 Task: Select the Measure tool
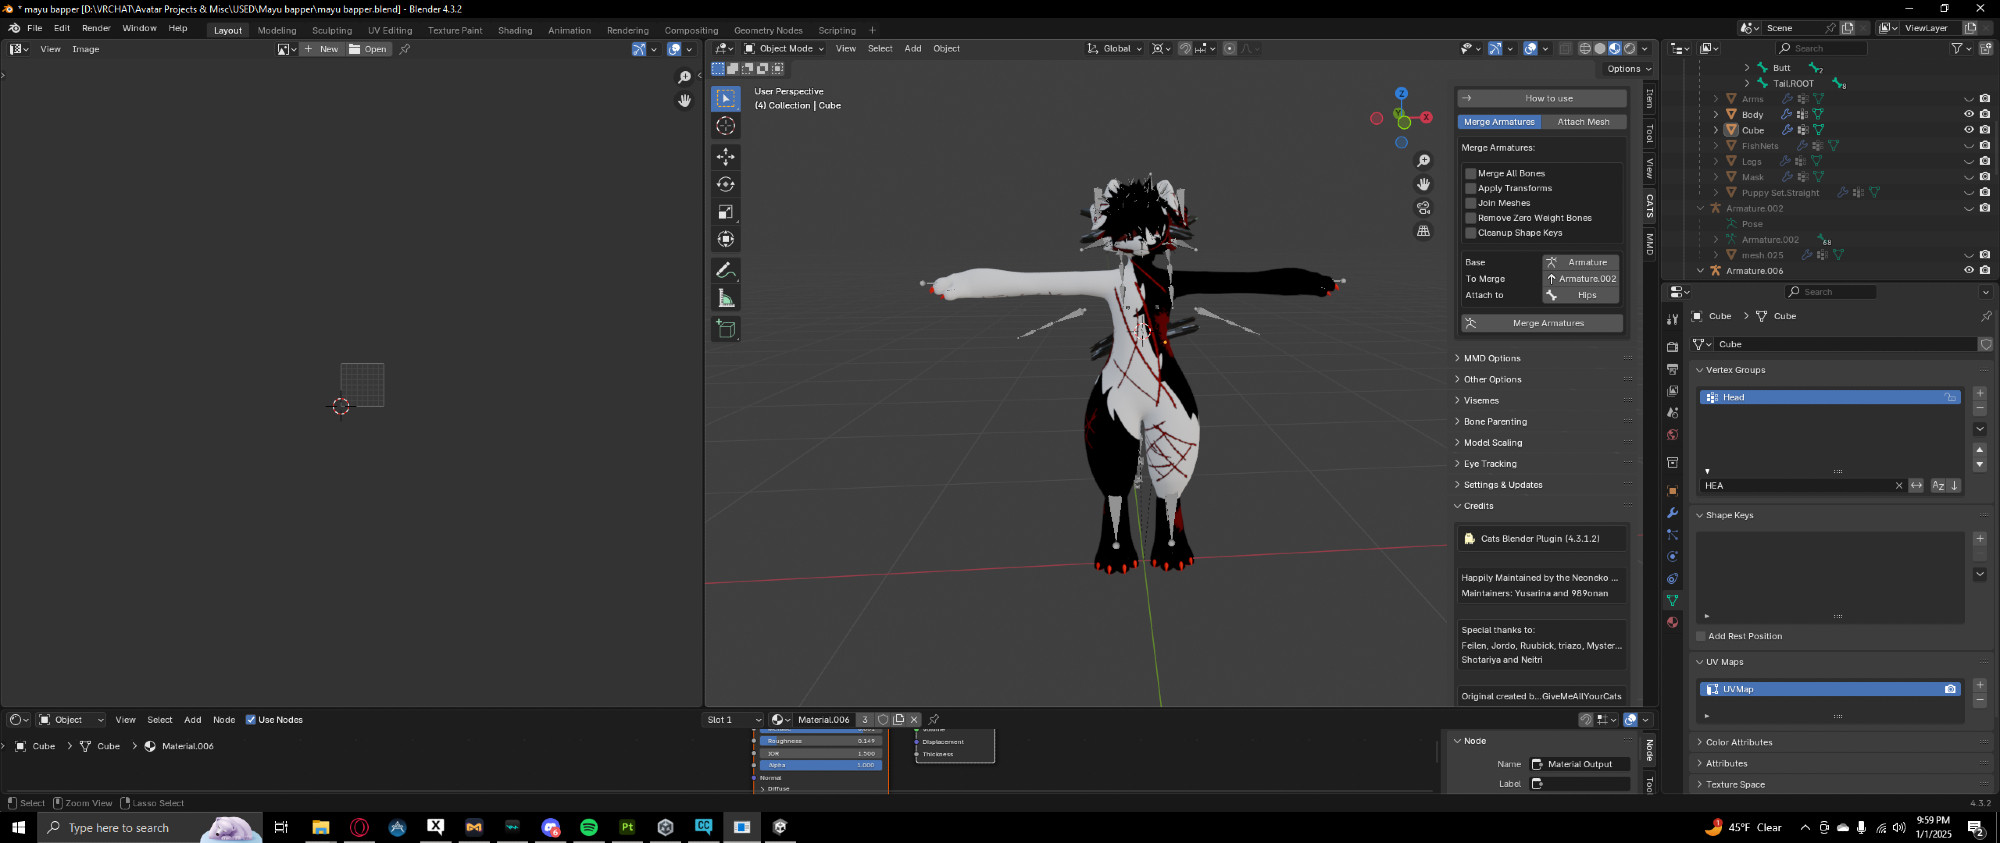click(x=726, y=298)
